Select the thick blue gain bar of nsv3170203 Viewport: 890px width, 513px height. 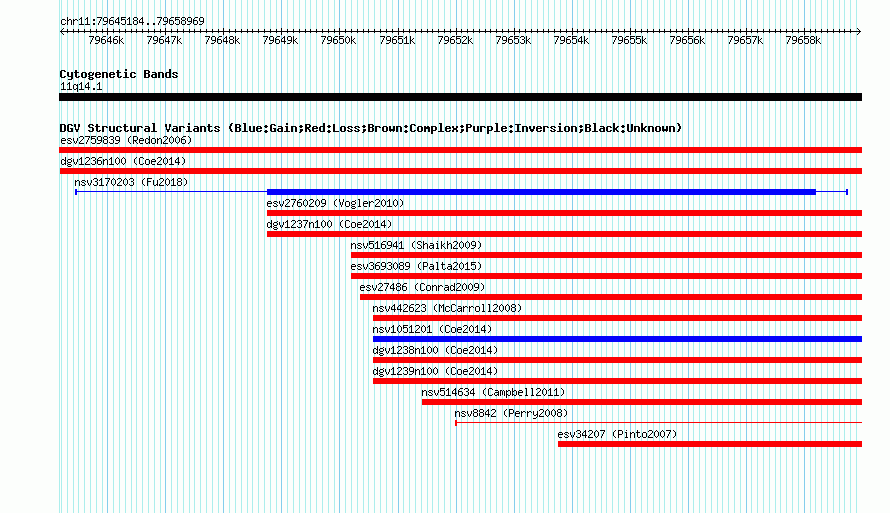(541, 192)
